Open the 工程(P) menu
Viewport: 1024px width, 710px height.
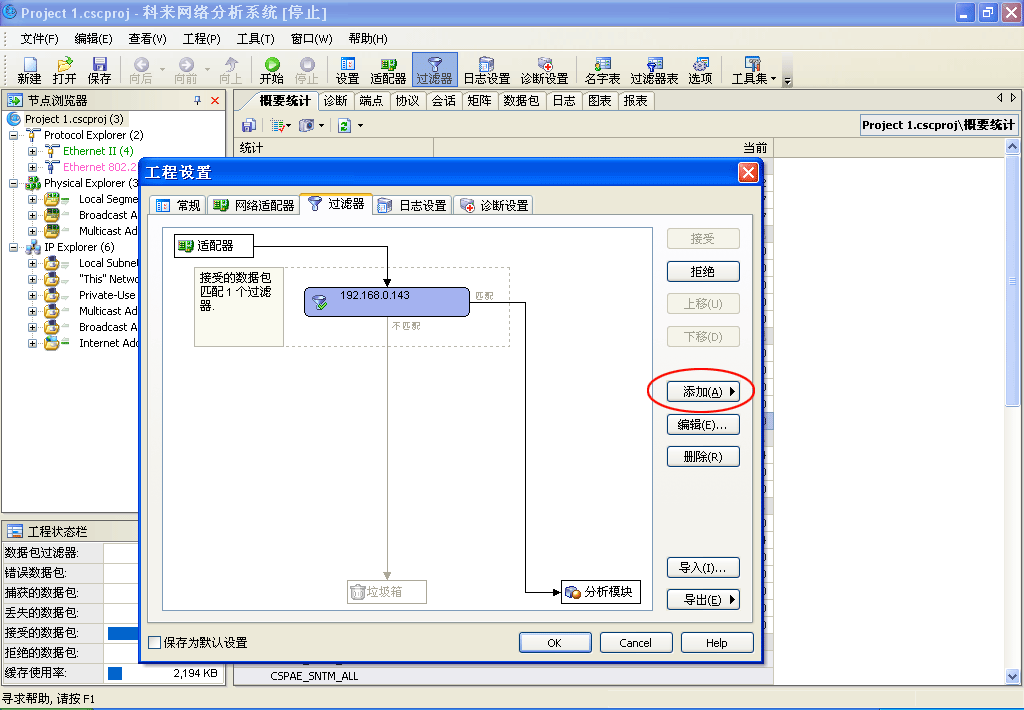pyautogui.click(x=200, y=38)
